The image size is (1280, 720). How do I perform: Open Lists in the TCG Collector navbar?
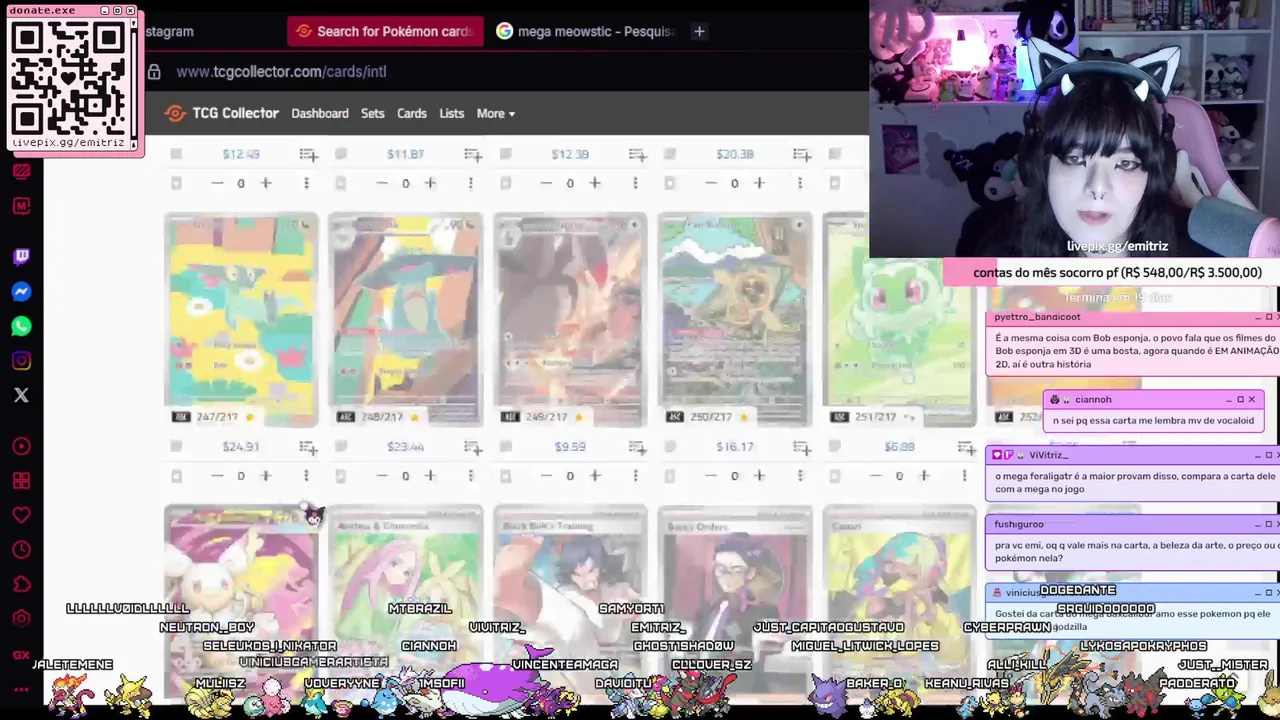coord(452,113)
